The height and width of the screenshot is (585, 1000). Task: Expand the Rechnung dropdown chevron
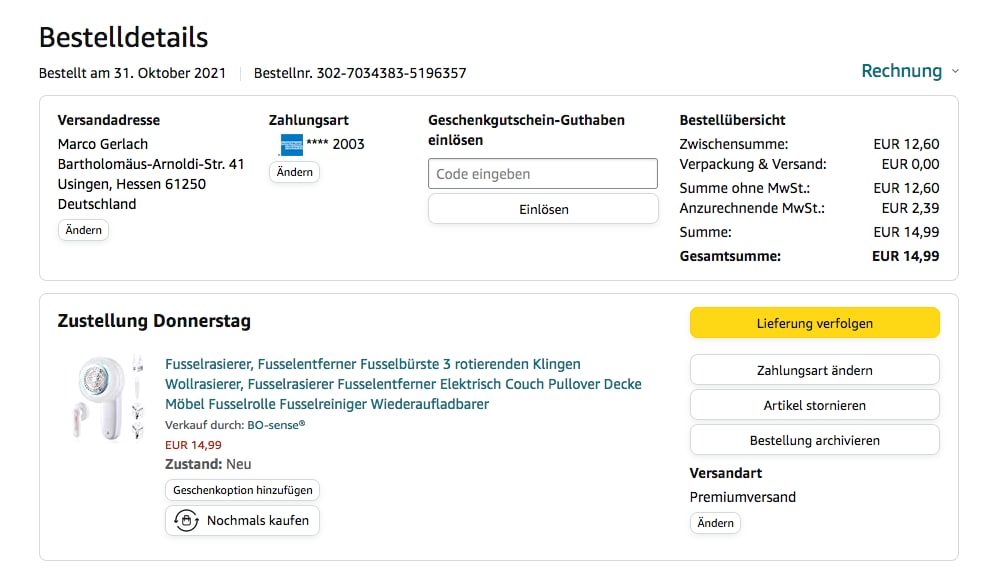point(955,71)
